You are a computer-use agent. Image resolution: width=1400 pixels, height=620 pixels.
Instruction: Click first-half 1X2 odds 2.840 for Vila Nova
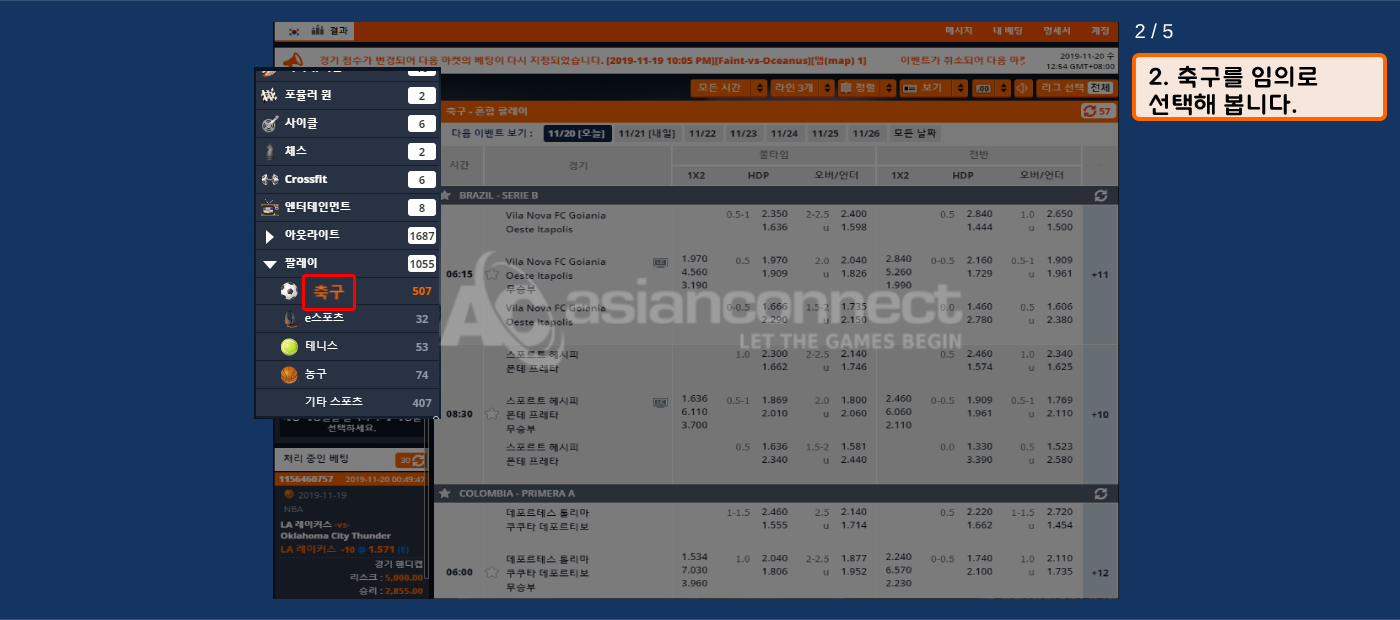tap(900, 260)
